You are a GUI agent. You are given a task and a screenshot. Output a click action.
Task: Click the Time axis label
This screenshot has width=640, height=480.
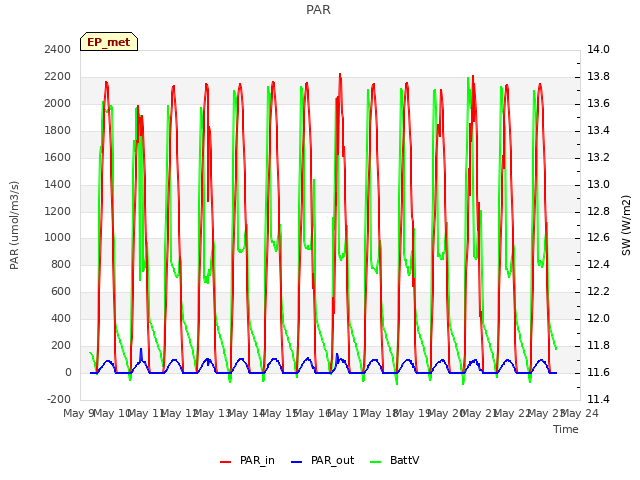coord(566,429)
